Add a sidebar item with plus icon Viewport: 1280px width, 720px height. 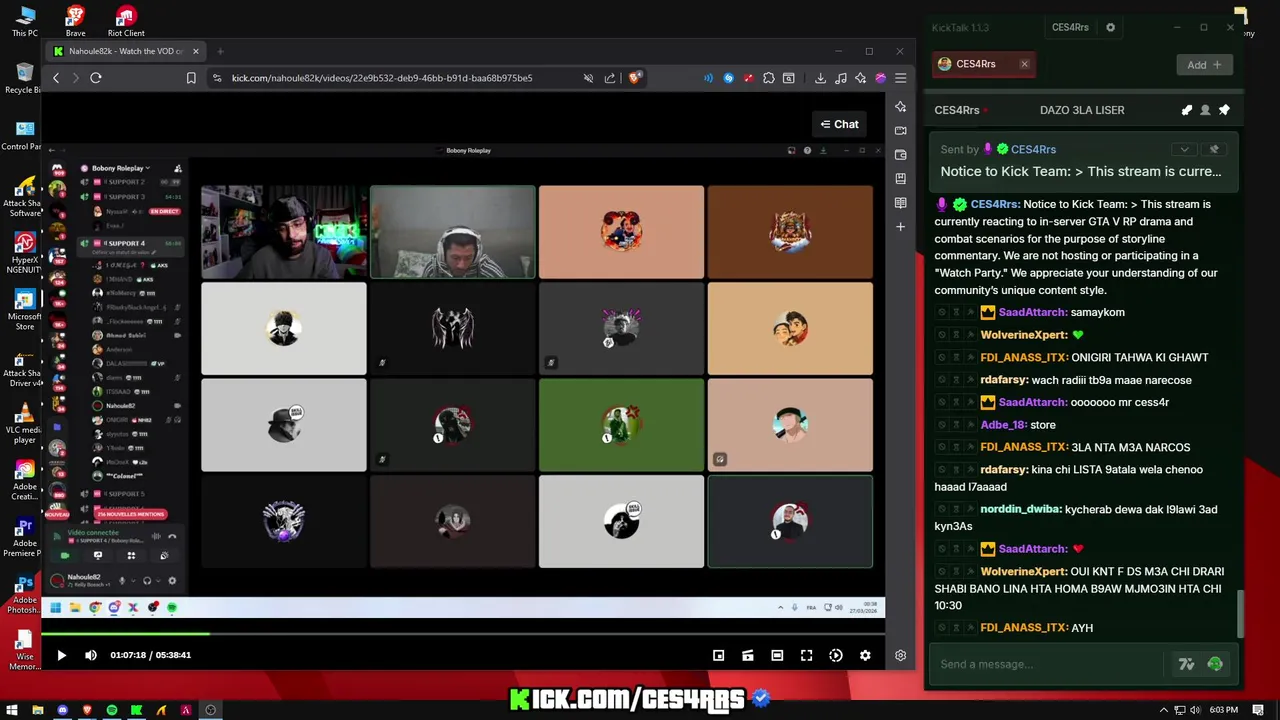pyautogui.click(x=900, y=227)
